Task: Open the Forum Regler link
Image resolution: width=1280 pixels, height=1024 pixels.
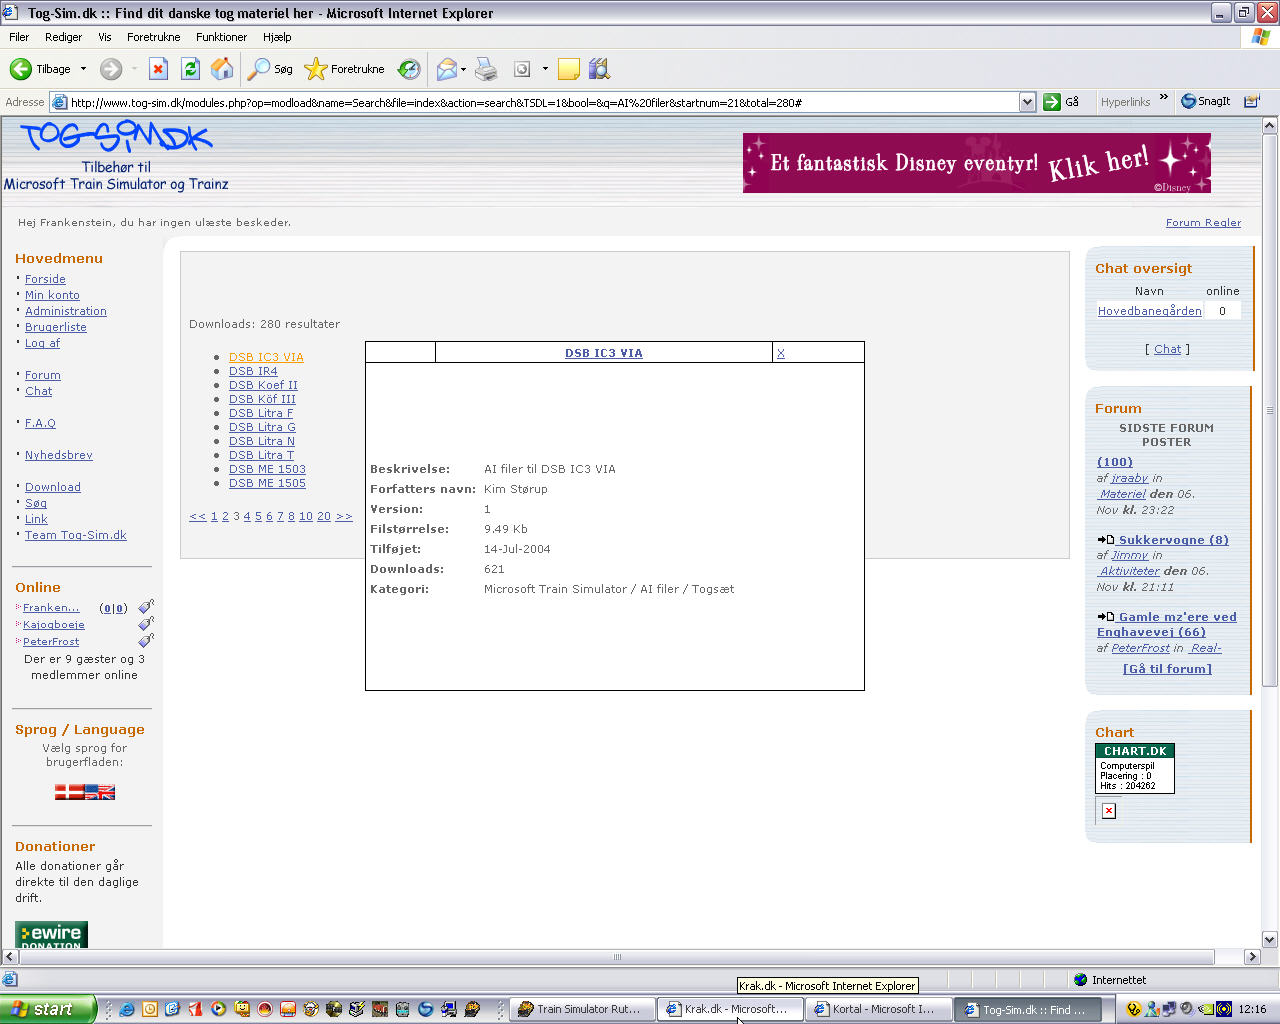Action: pos(1203,222)
